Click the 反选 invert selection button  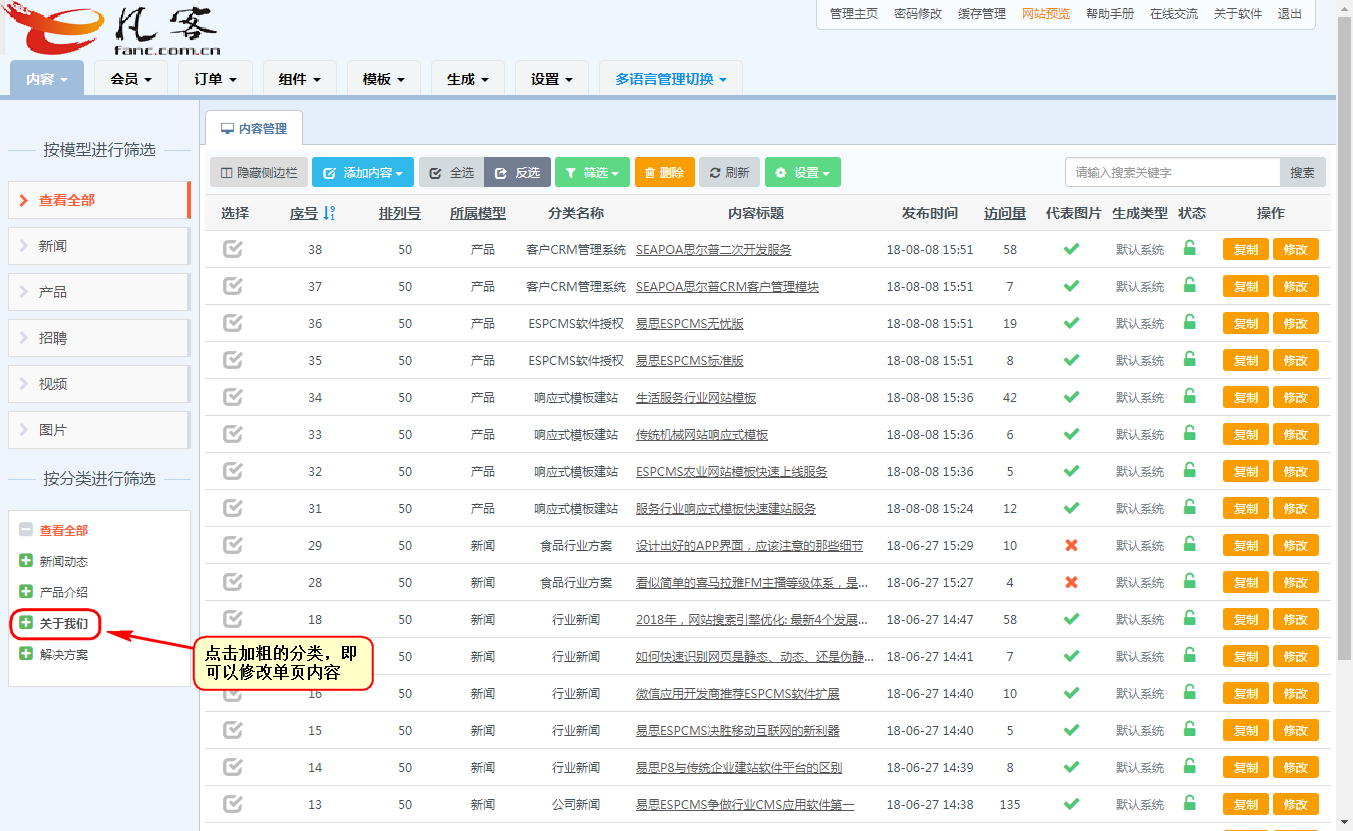pyautogui.click(x=517, y=172)
